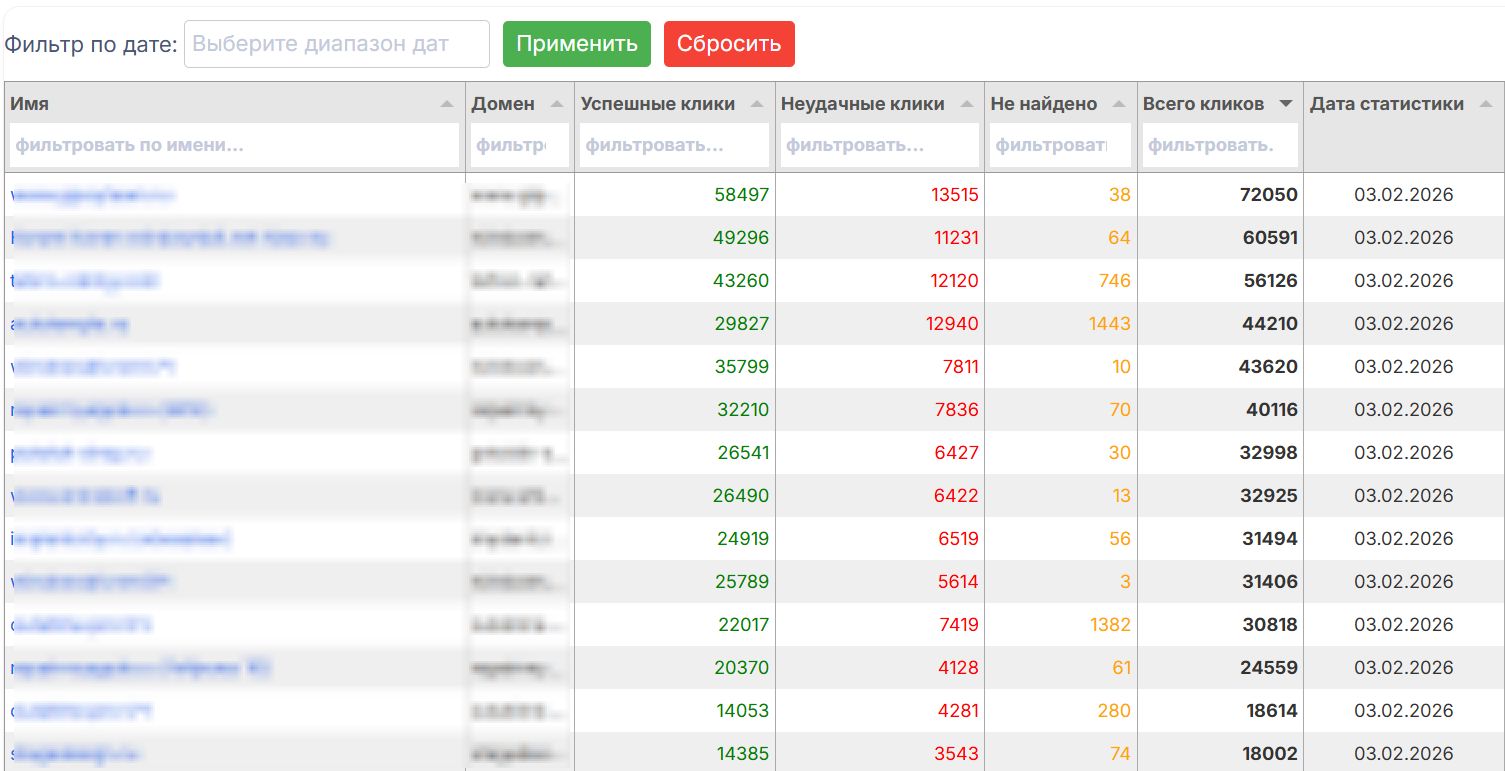The height and width of the screenshot is (771, 1505).
Task: Focus the name filter input field
Action: [x=233, y=144]
